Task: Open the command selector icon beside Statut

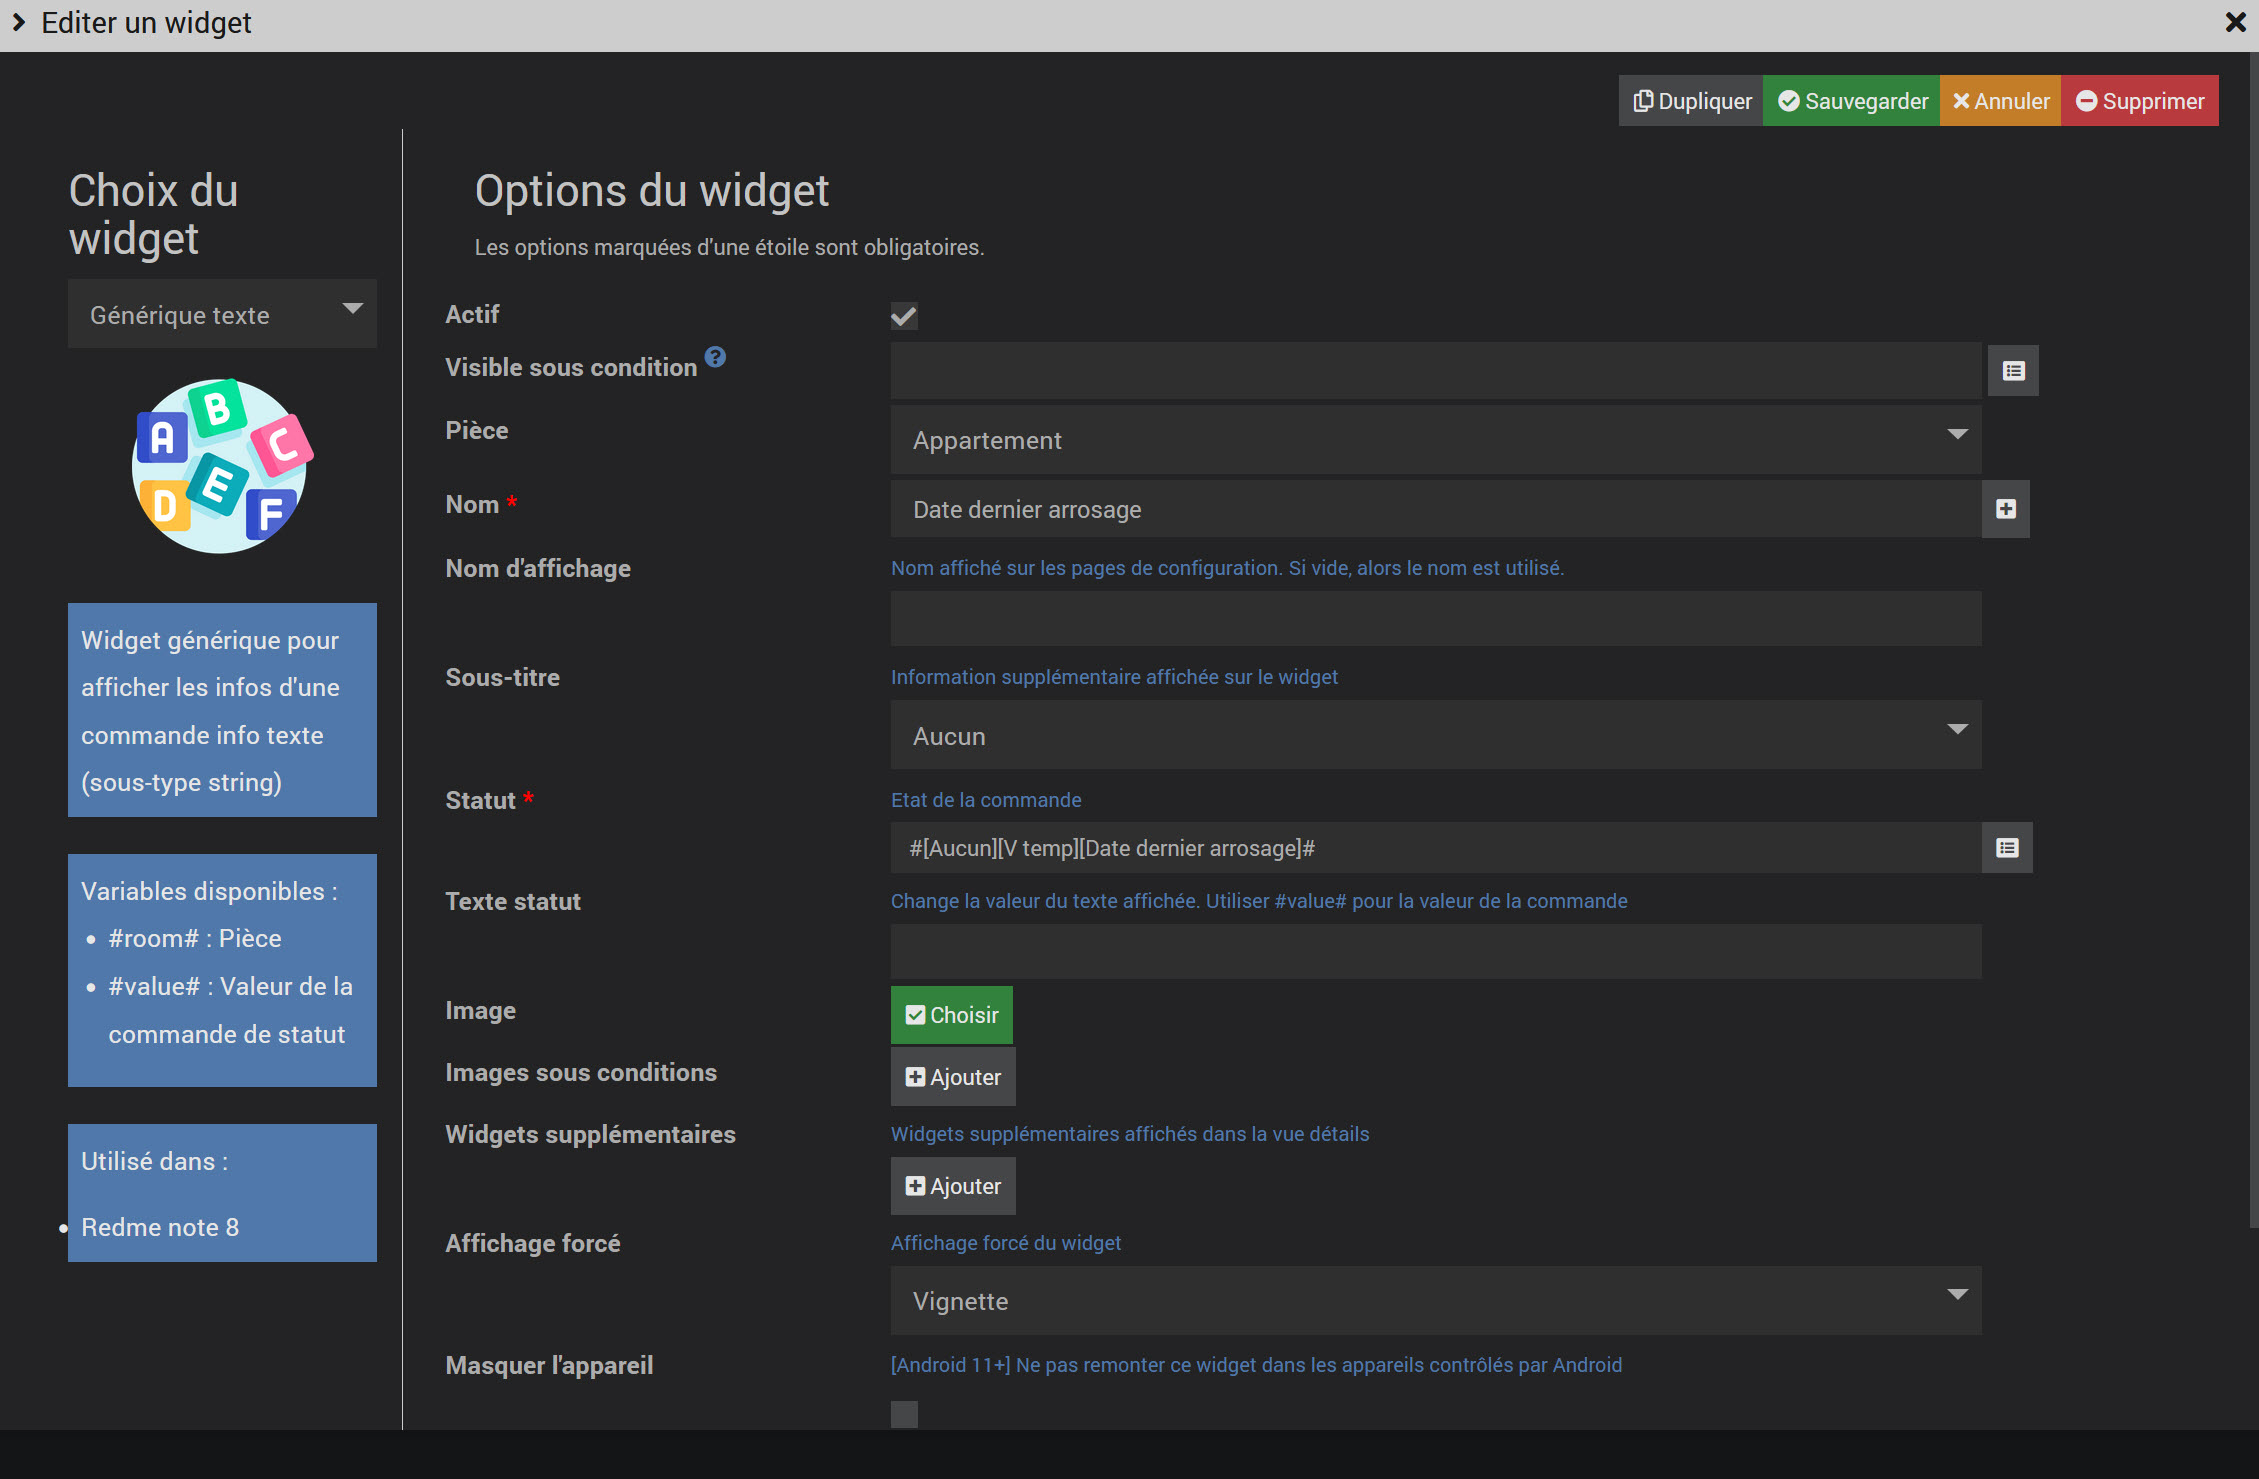Action: click(2007, 848)
